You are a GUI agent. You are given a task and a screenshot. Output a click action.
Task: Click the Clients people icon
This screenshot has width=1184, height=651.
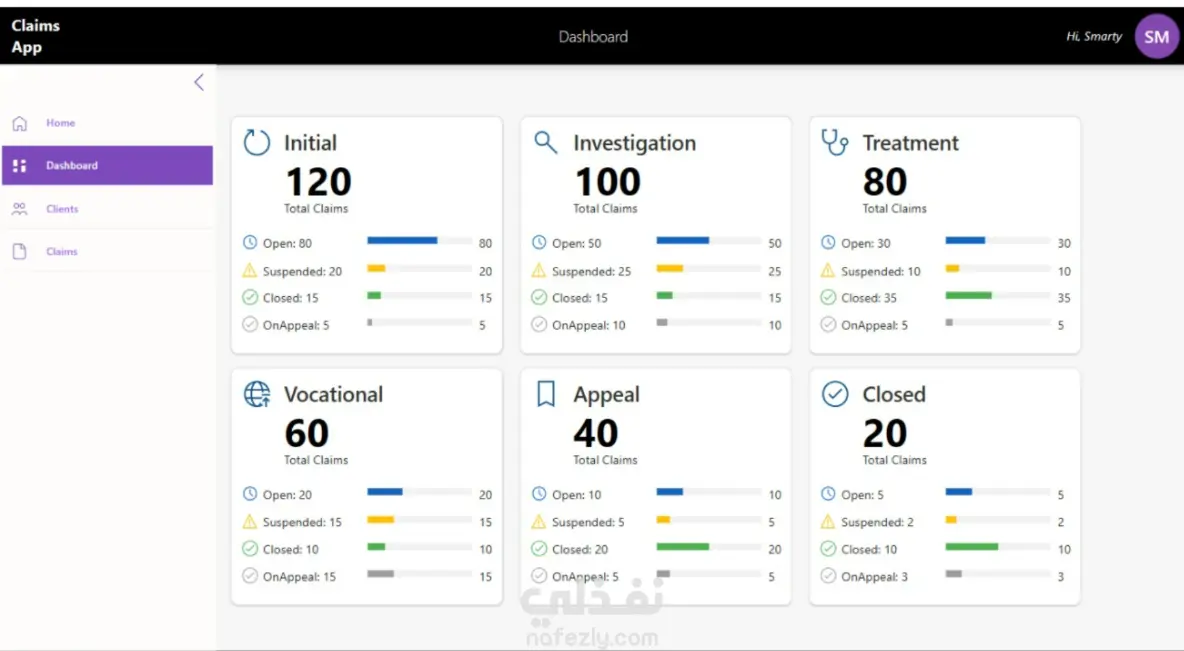click(20, 209)
